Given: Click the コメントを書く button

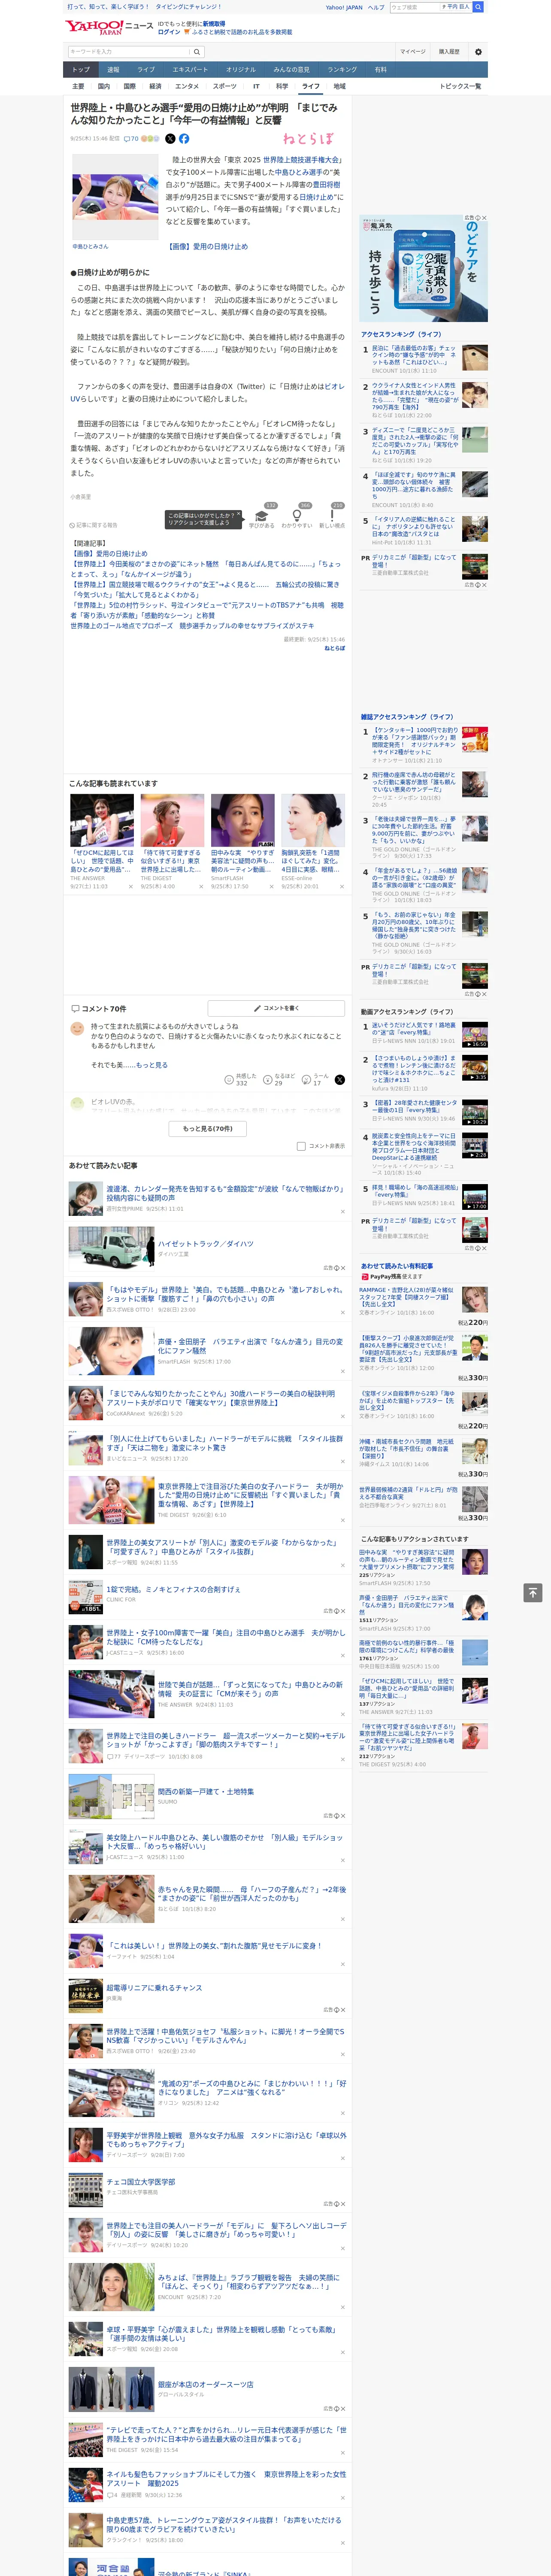Looking at the screenshot, I should (x=276, y=1008).
